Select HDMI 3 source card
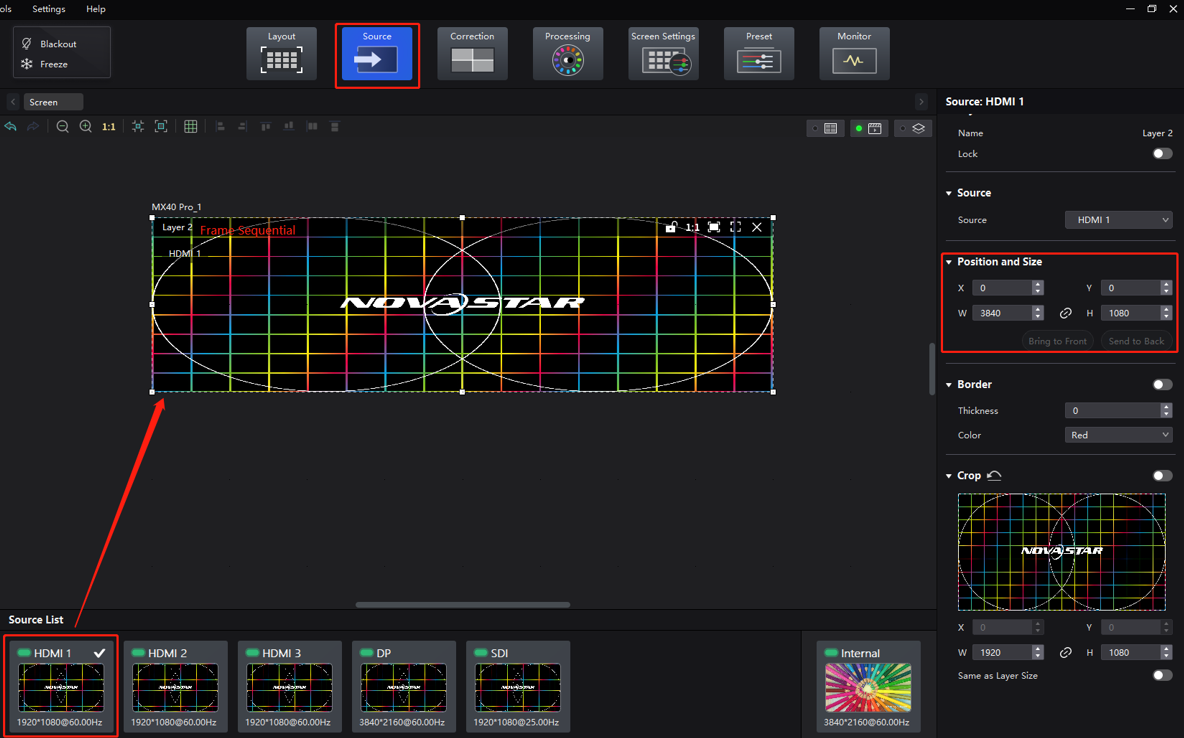The height and width of the screenshot is (738, 1184). [289, 686]
